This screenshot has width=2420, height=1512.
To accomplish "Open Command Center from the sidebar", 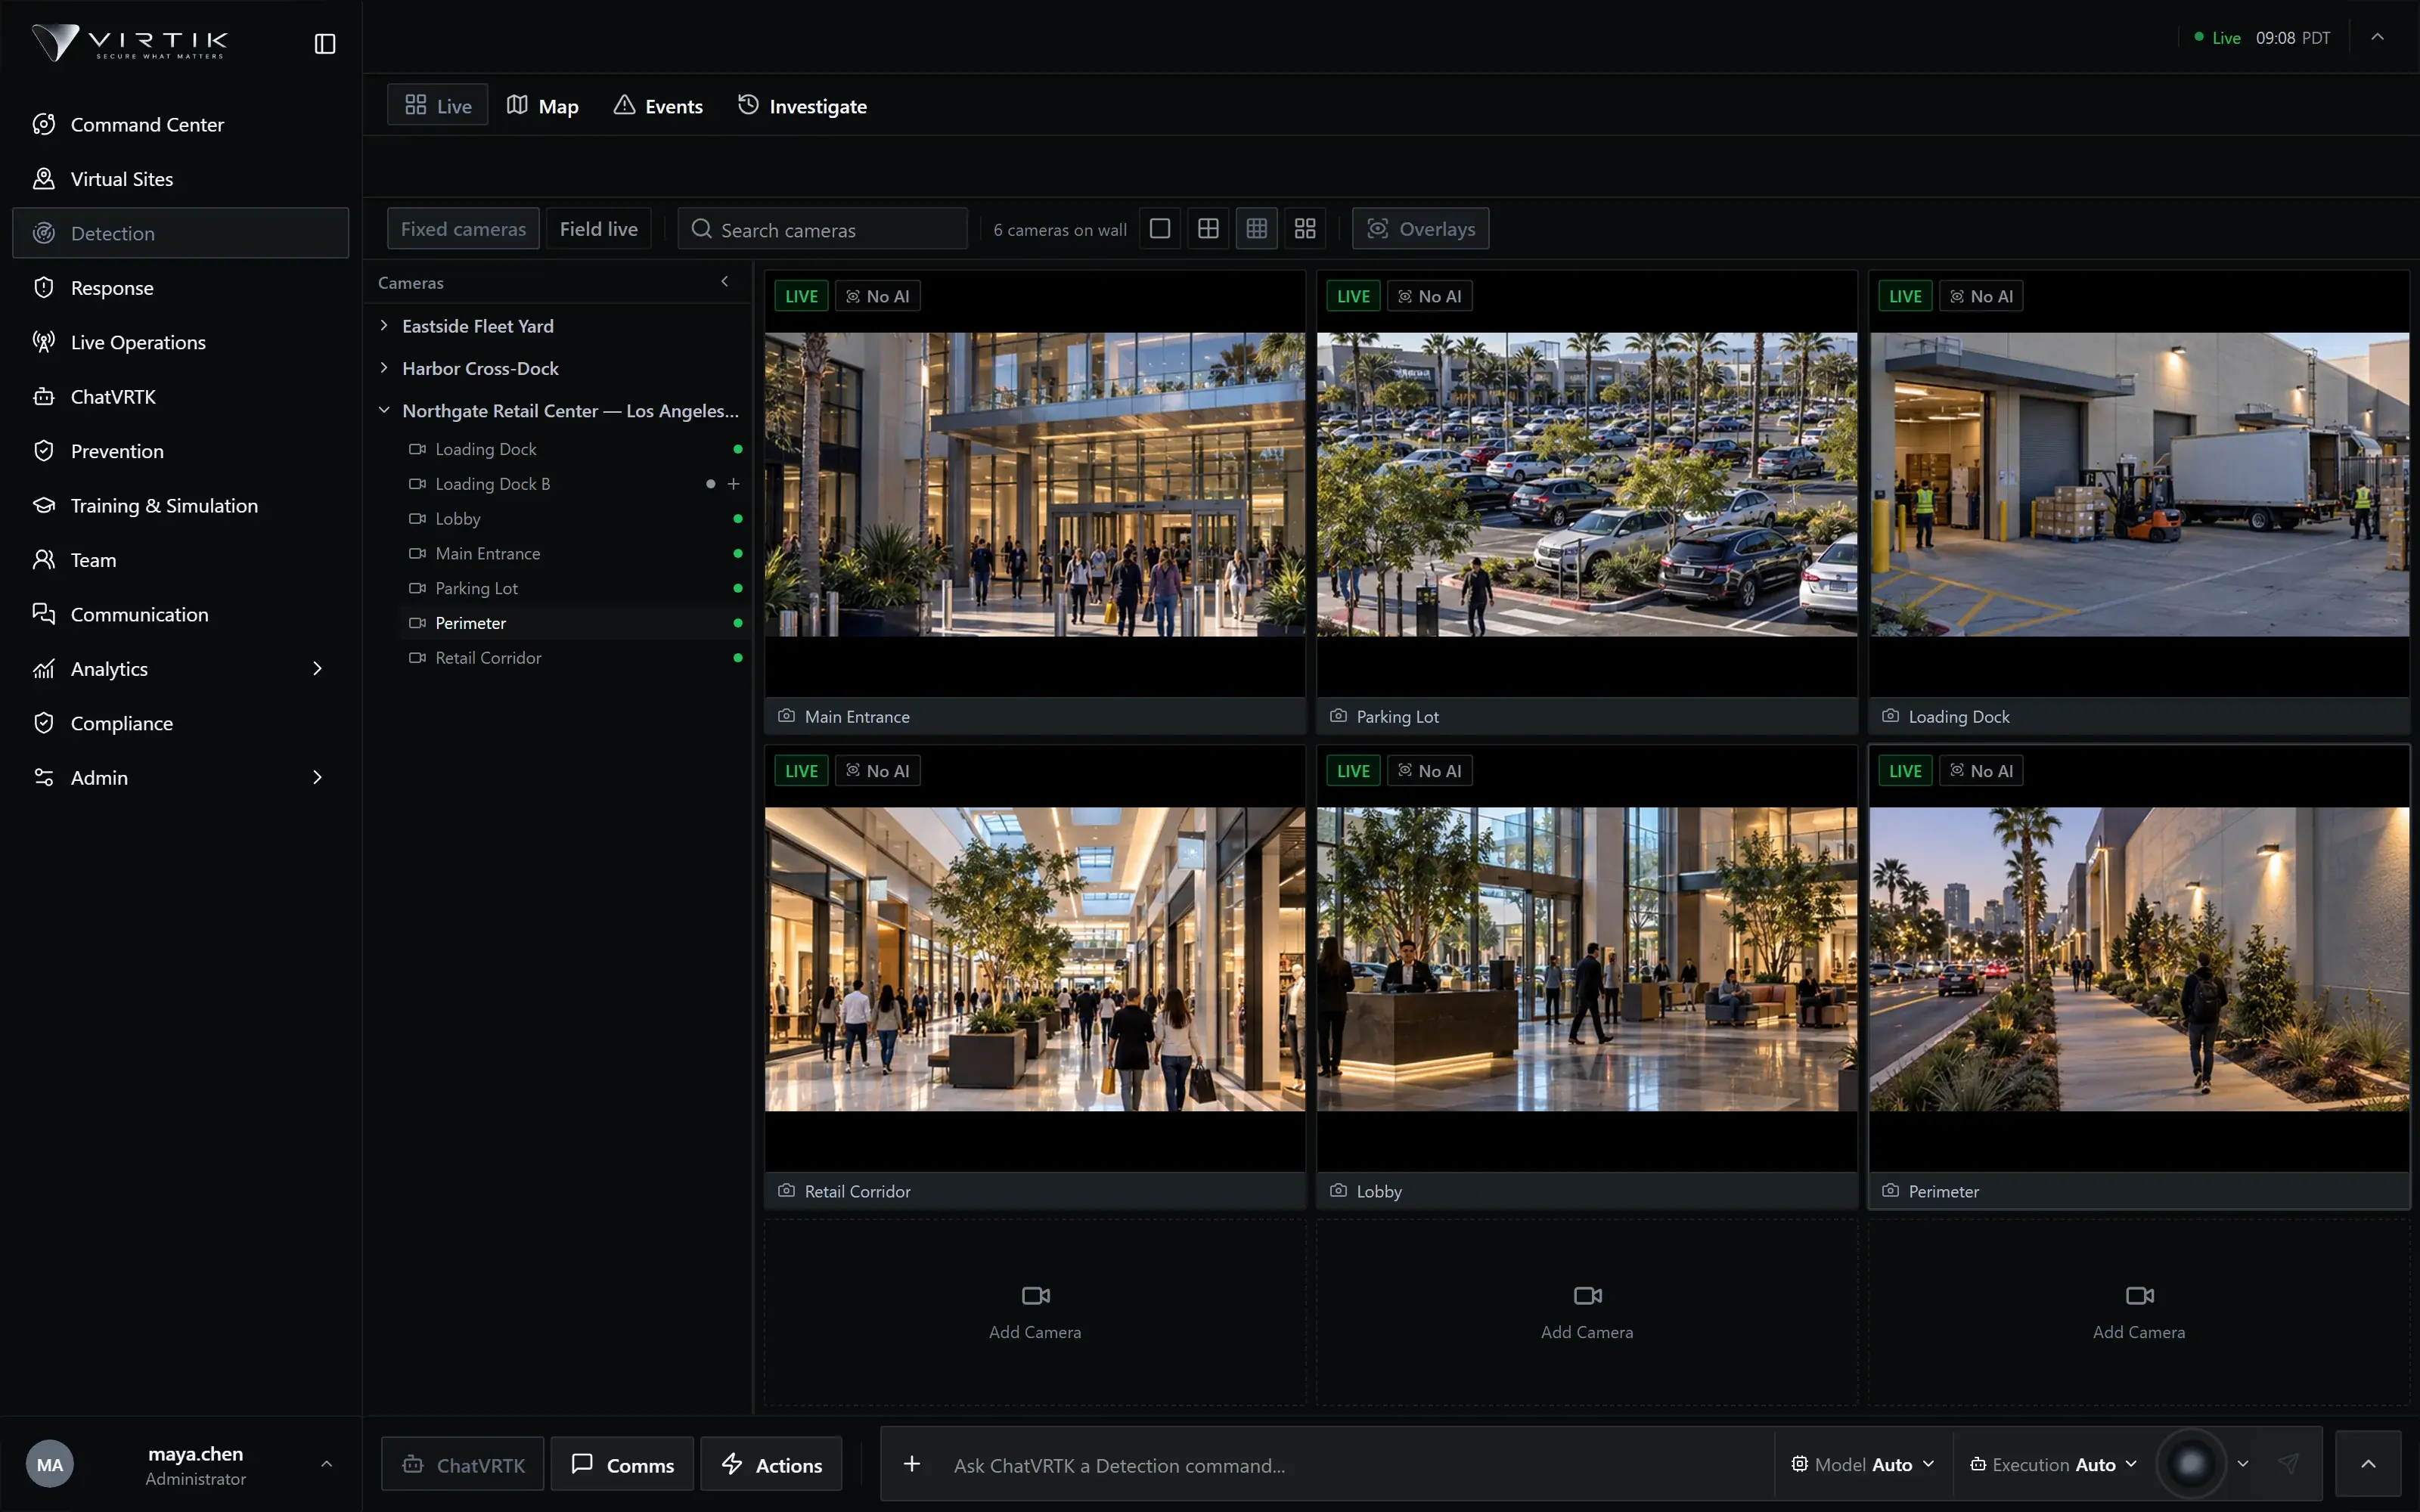I will pyautogui.click(x=180, y=124).
